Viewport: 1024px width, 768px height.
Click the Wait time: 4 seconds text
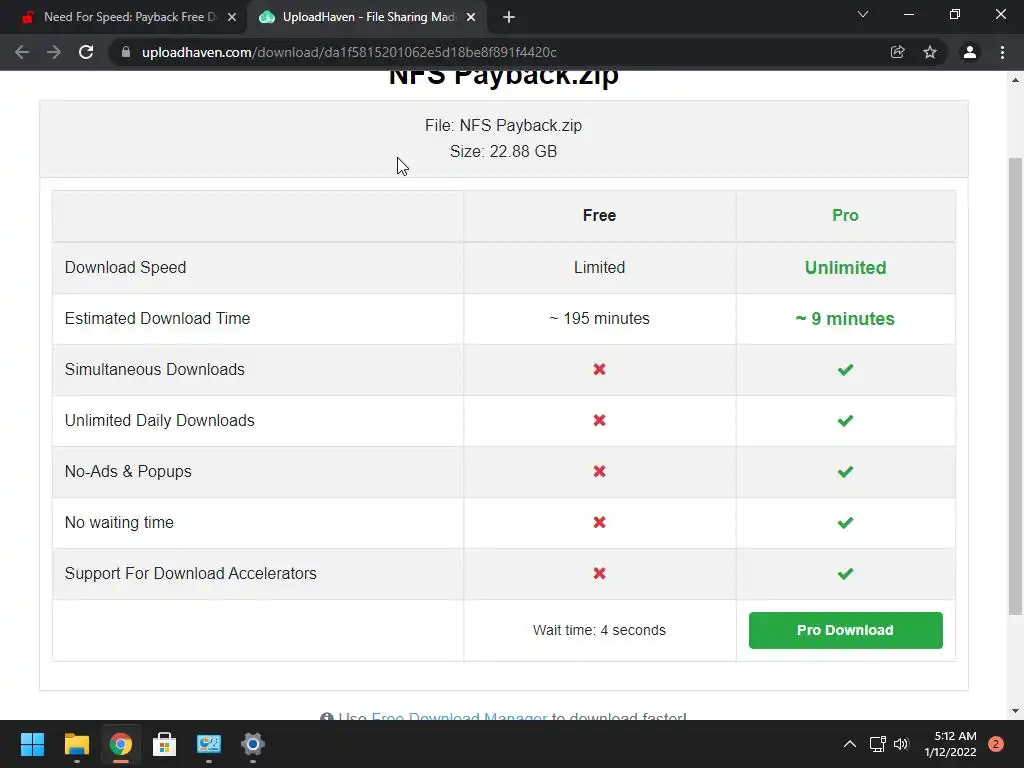(600, 630)
